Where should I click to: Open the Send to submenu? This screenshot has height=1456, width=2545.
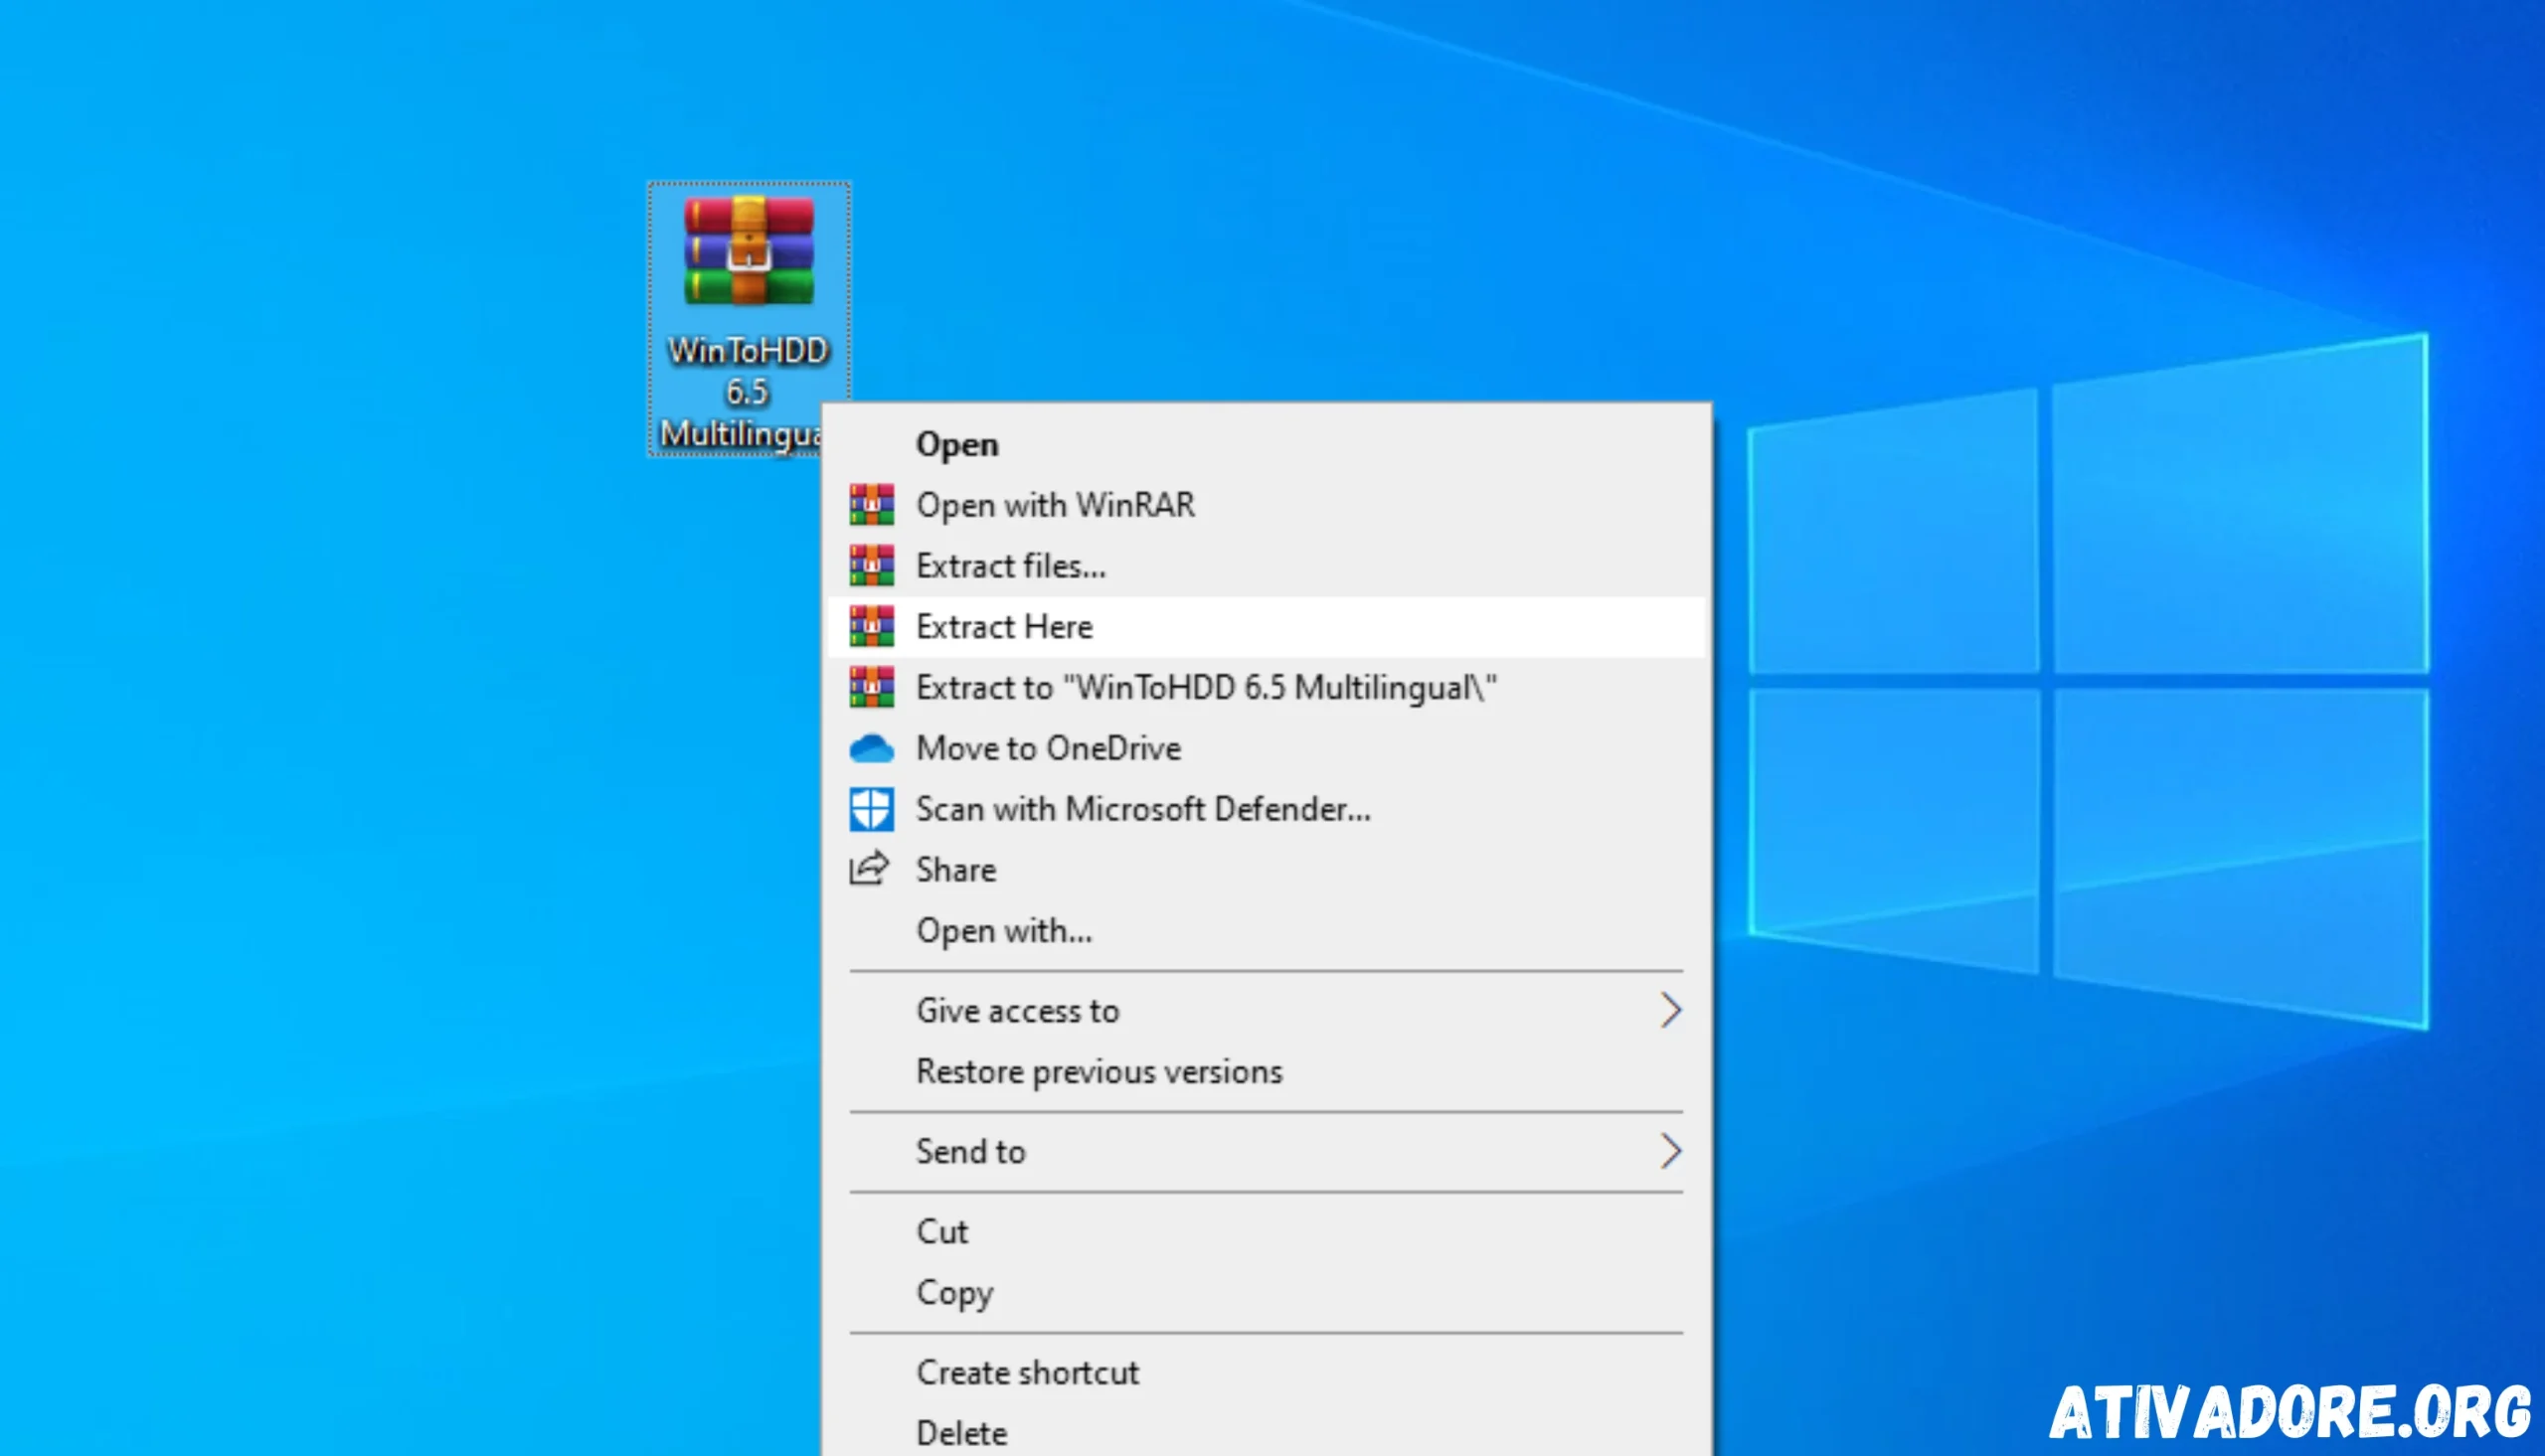tap(1266, 1152)
